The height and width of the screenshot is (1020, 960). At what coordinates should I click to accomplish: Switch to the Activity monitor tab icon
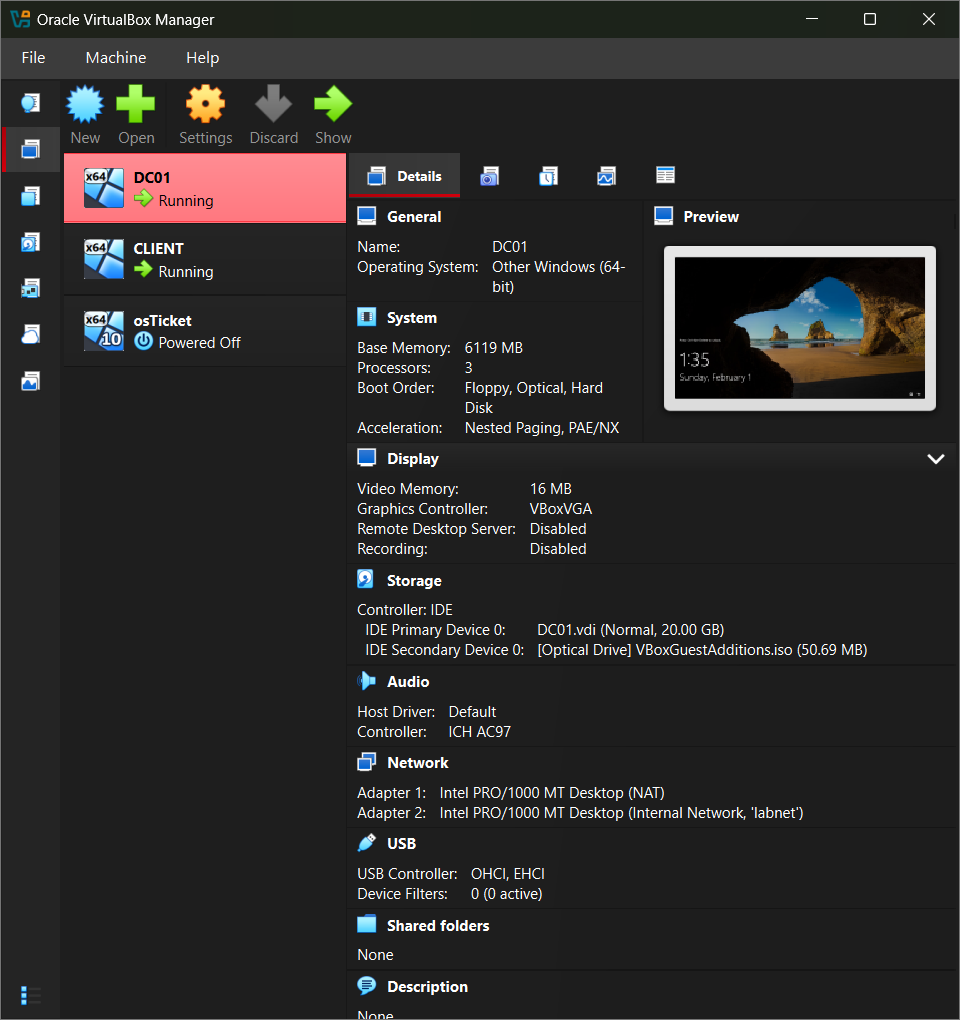point(606,176)
